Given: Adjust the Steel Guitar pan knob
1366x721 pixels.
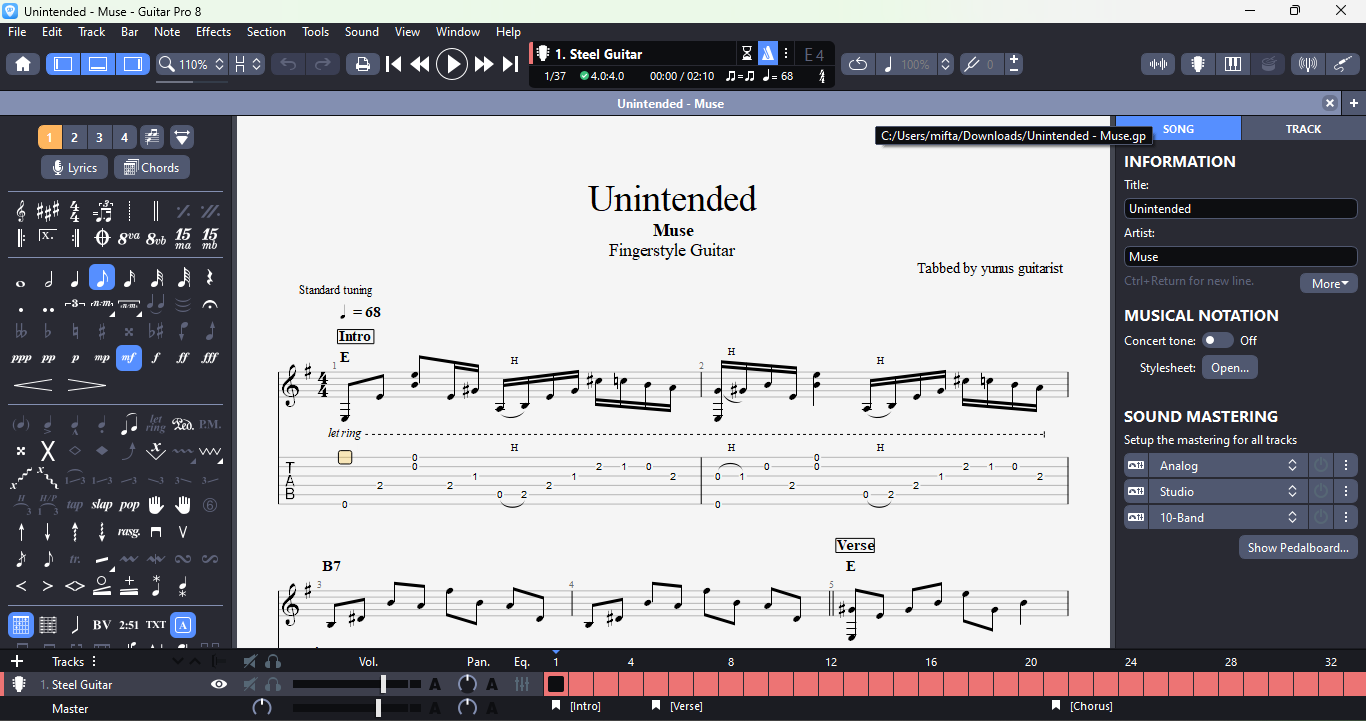Looking at the screenshot, I should (x=467, y=685).
